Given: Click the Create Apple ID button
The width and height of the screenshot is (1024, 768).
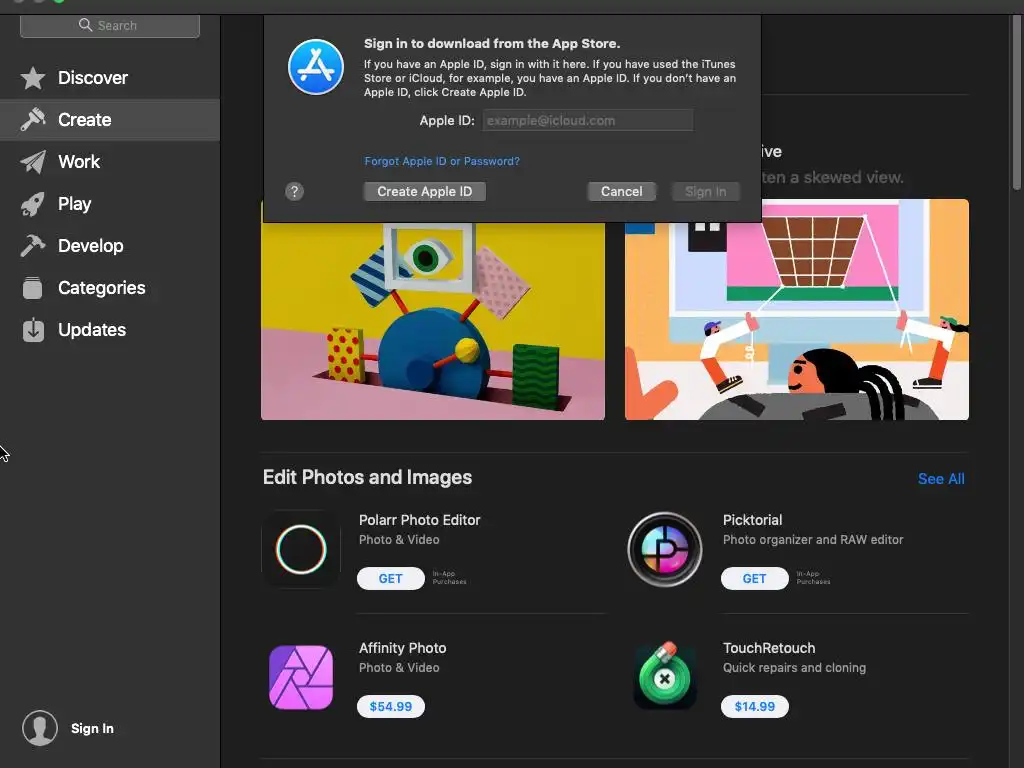Looking at the screenshot, I should (424, 191).
